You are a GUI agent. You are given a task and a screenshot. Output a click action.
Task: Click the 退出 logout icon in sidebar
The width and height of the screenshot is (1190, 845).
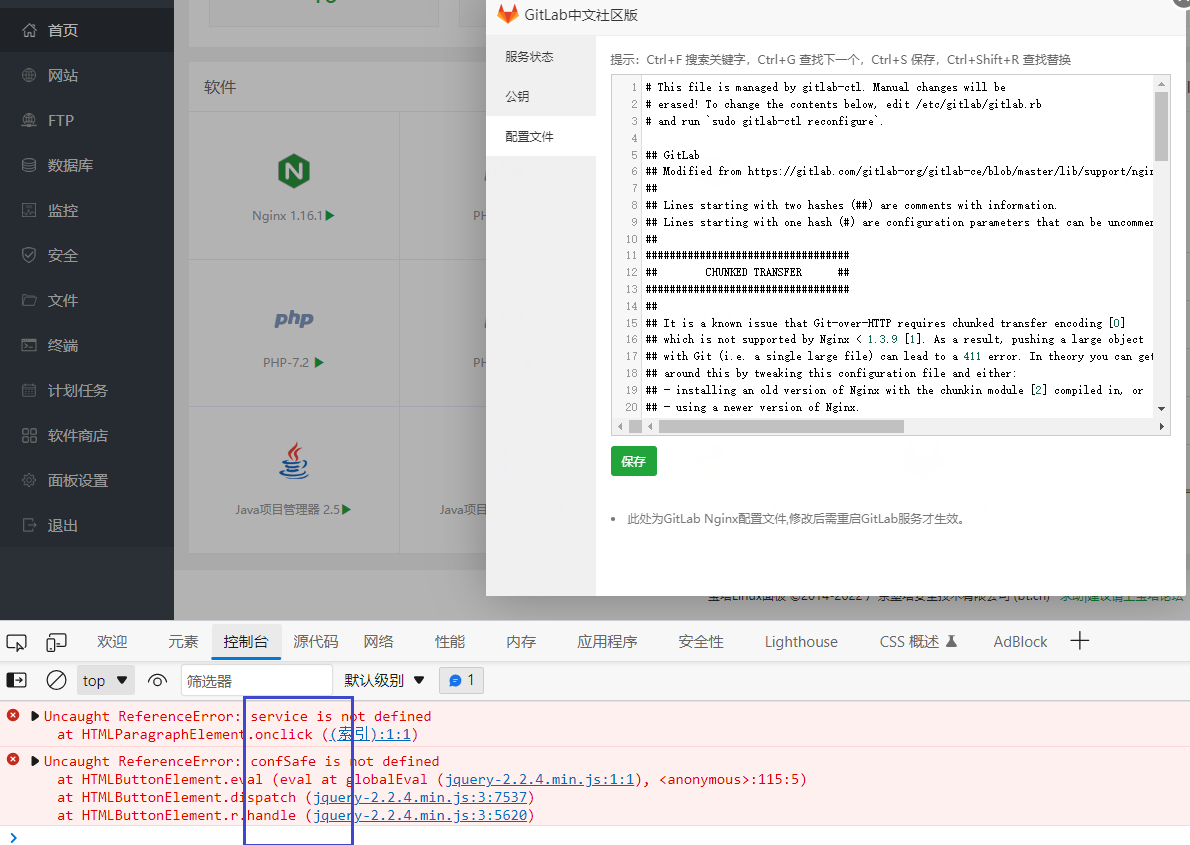click(29, 525)
